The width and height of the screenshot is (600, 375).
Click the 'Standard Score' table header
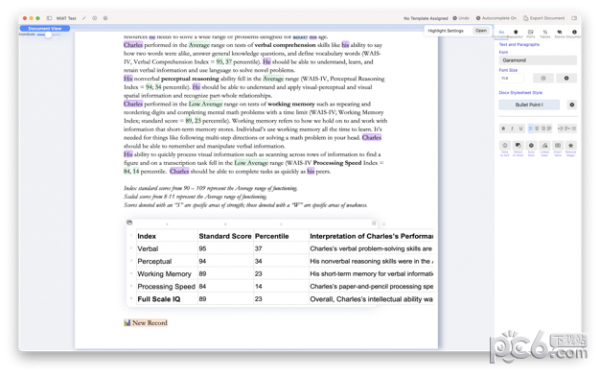pyautogui.click(x=225, y=236)
